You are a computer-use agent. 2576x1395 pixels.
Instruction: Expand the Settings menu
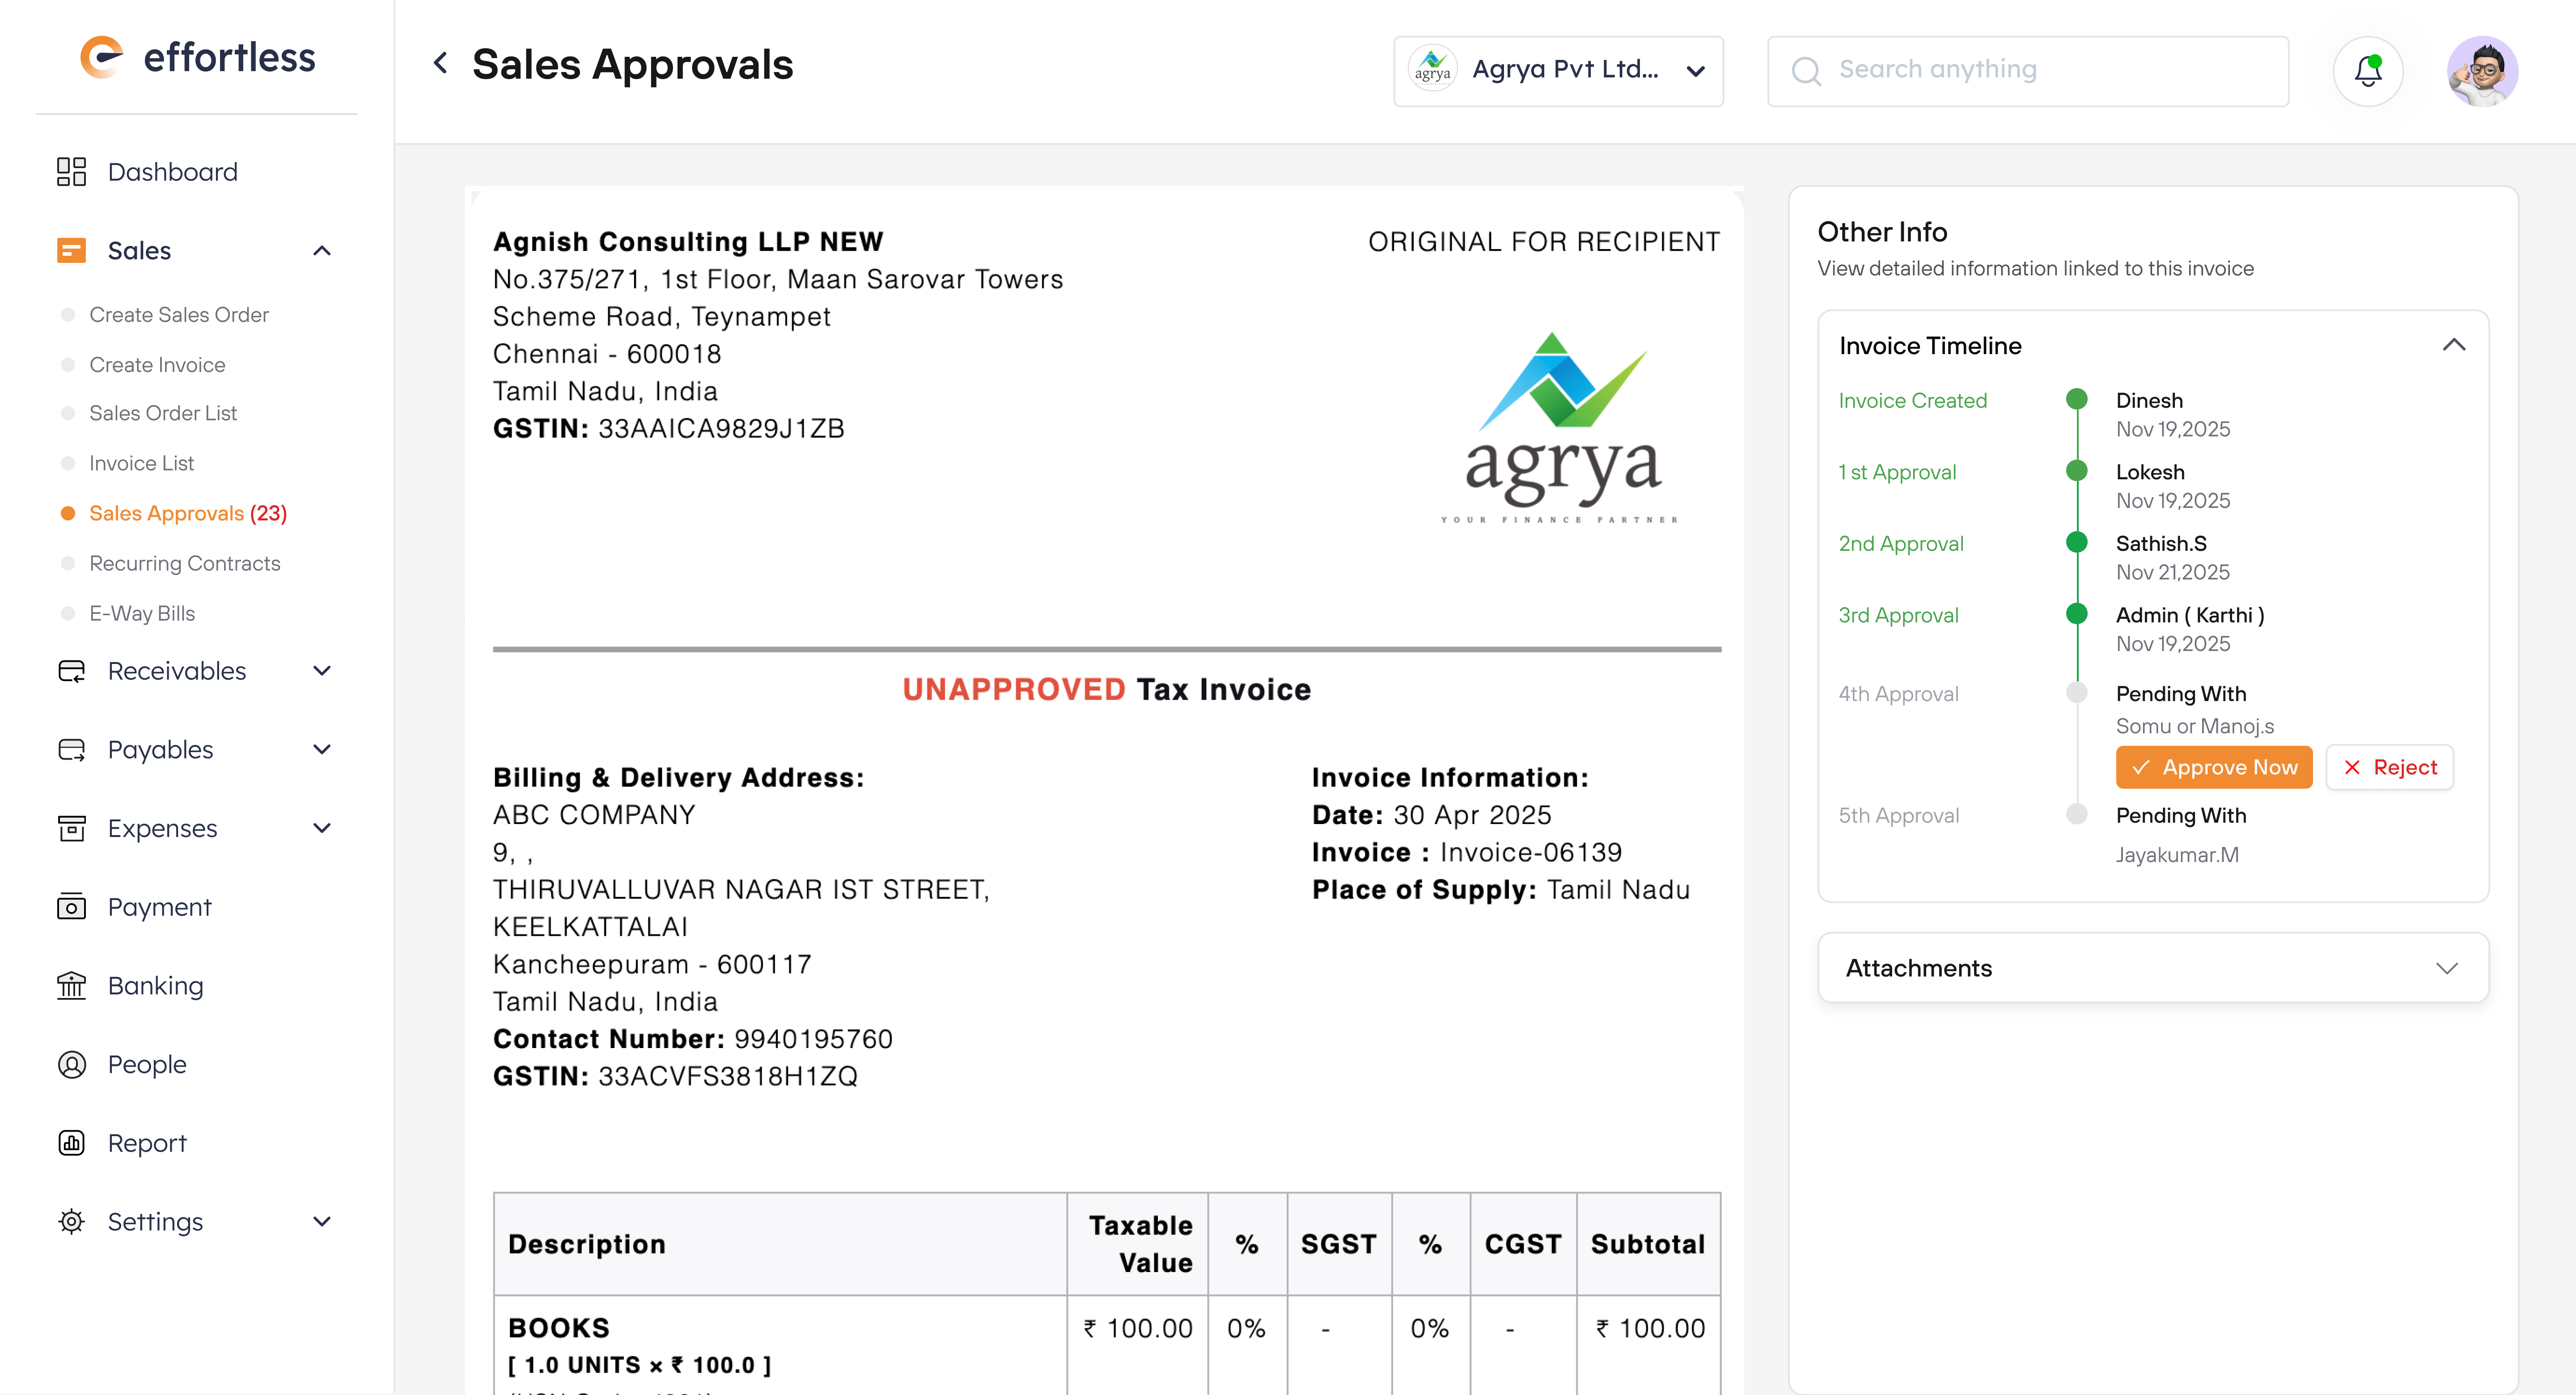click(321, 1222)
